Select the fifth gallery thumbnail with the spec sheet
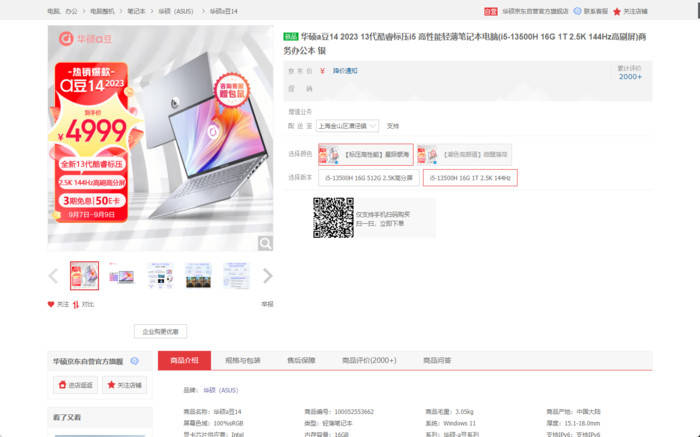The image size is (700, 437). (236, 275)
